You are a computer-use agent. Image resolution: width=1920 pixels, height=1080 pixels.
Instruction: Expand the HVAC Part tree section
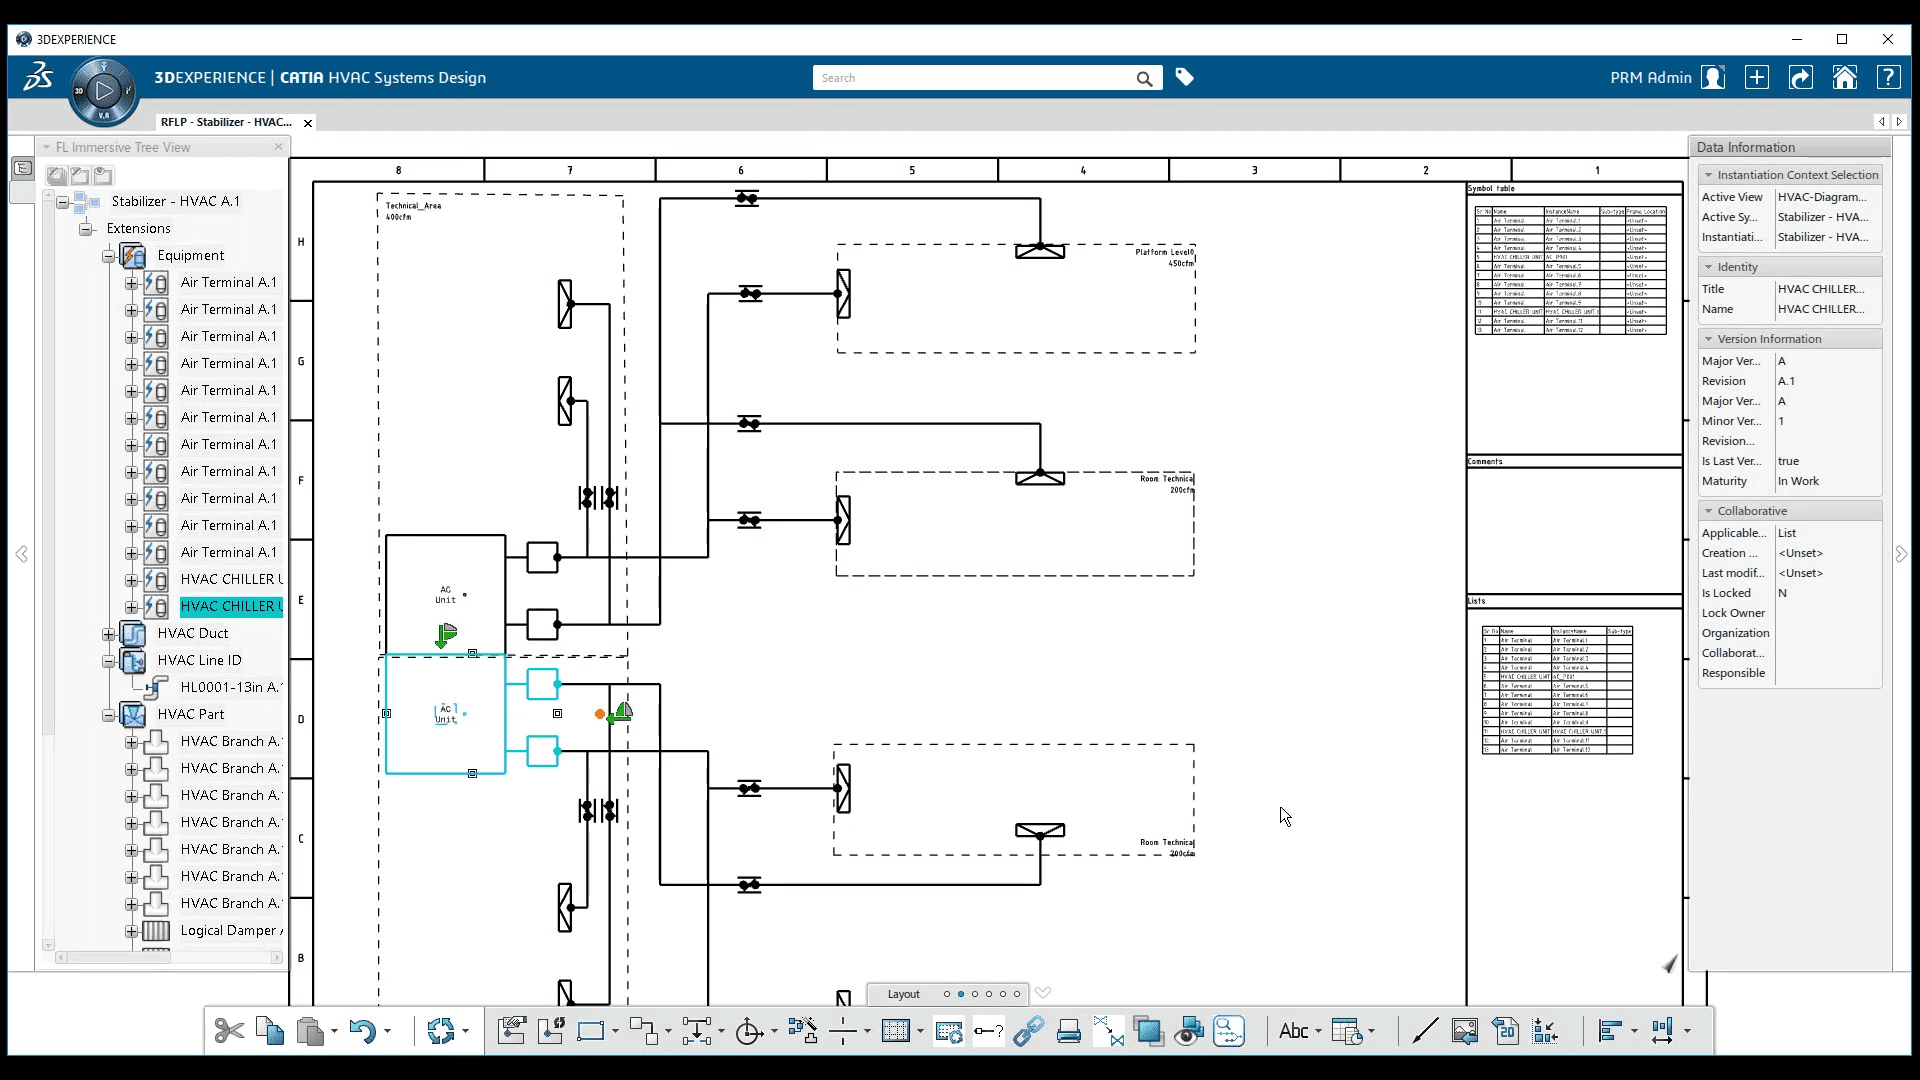[x=109, y=713]
